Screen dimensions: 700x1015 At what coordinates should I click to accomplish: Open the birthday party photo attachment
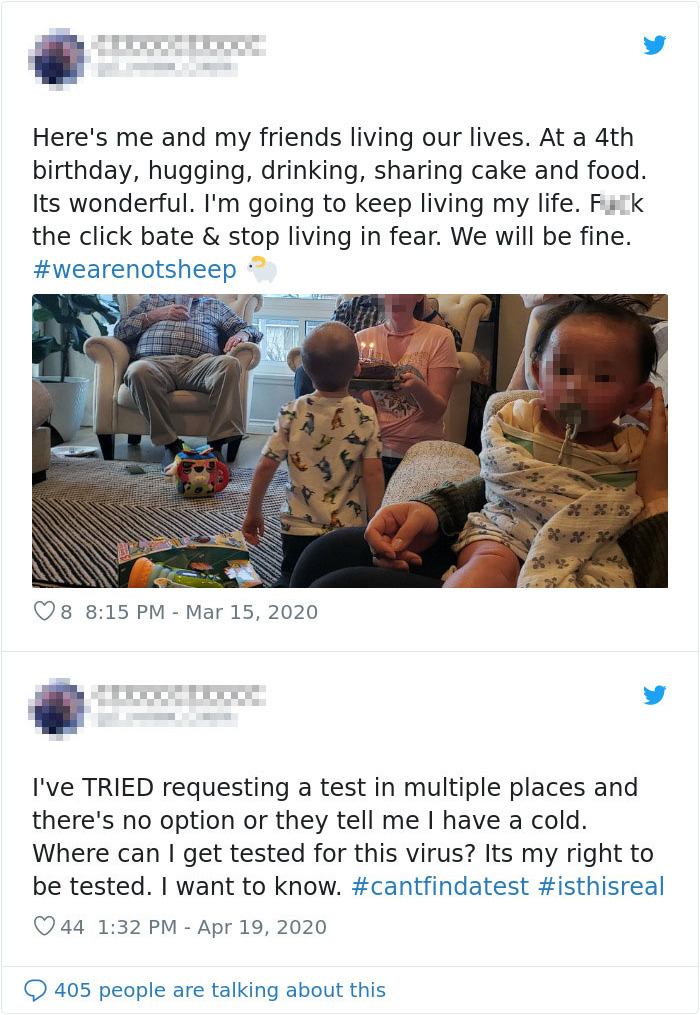350,440
